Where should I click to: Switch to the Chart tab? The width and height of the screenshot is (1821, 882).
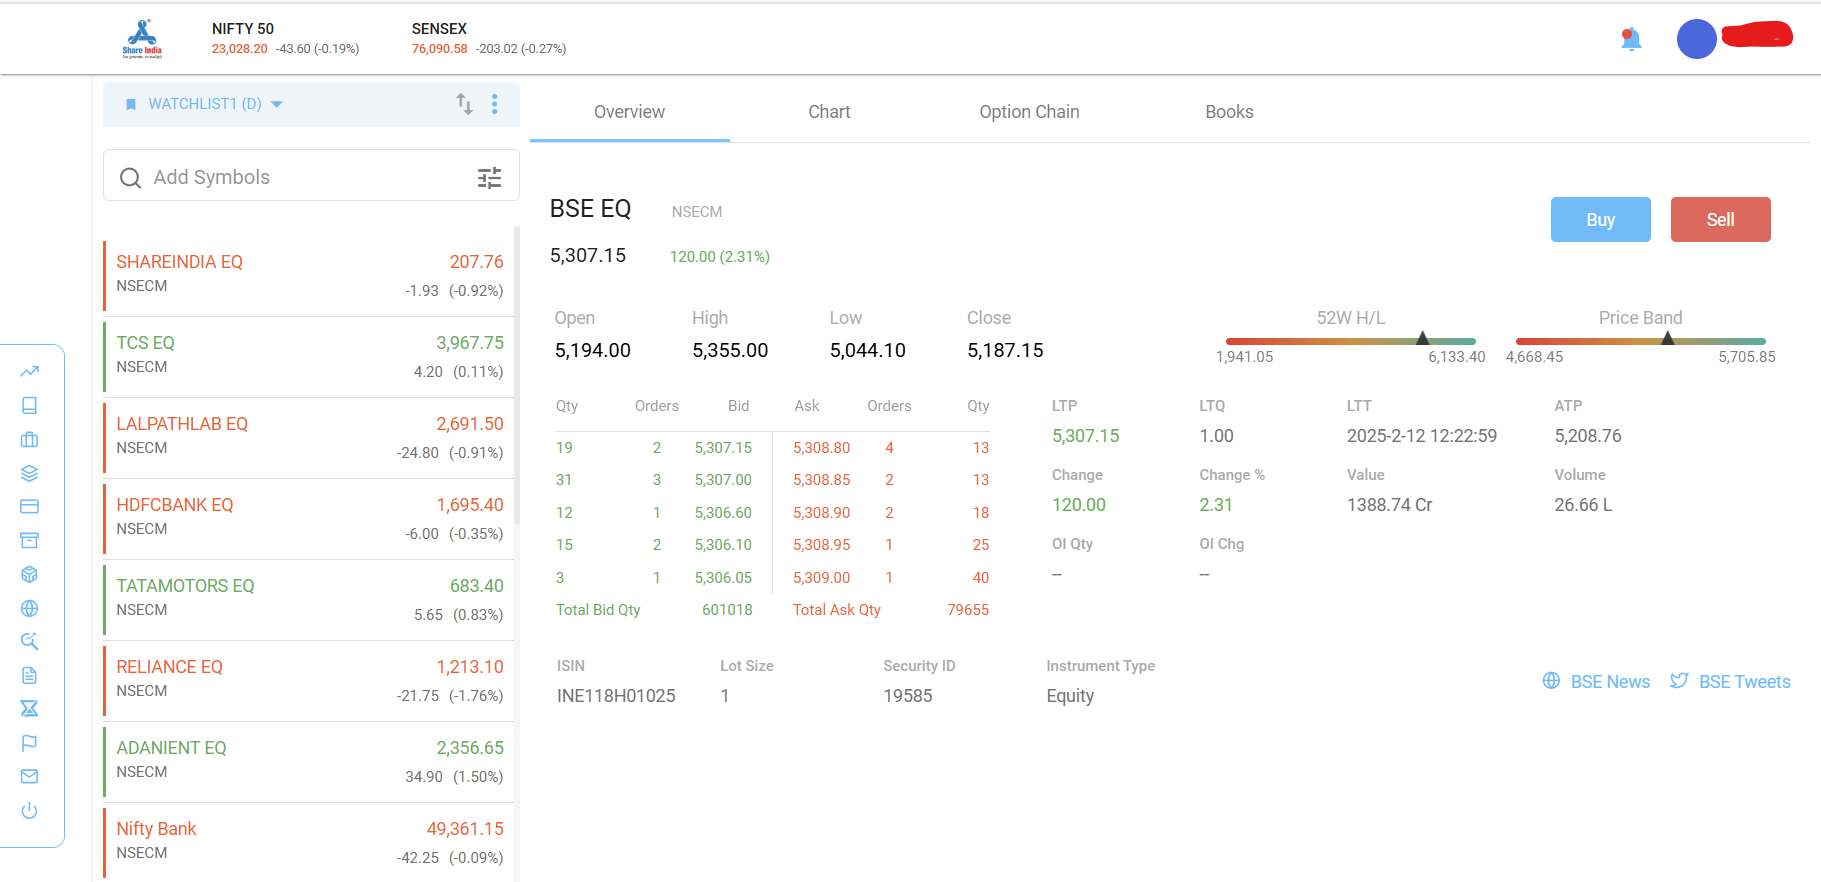tap(829, 112)
